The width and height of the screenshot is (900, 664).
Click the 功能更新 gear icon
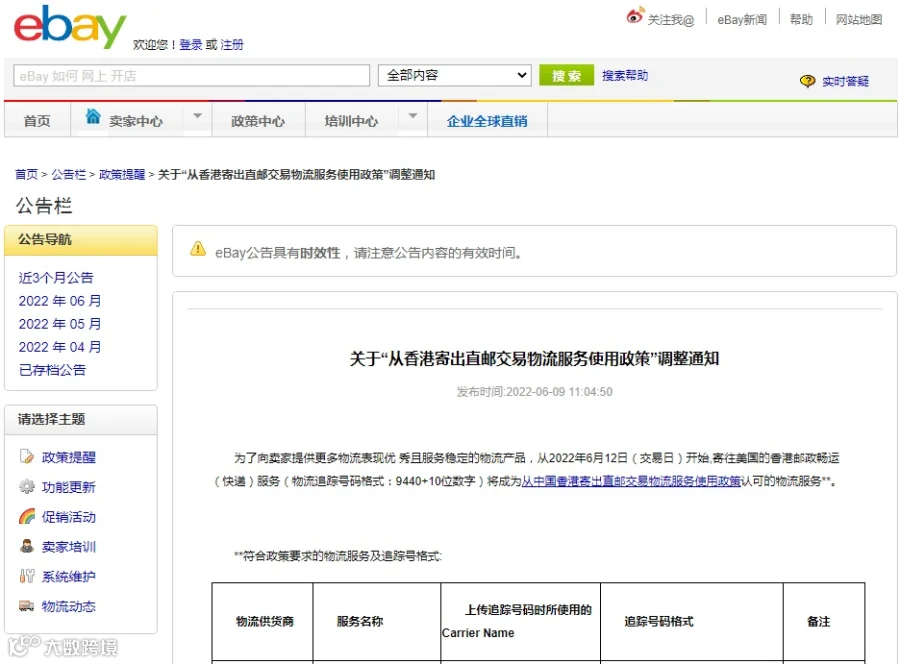pos(26,487)
